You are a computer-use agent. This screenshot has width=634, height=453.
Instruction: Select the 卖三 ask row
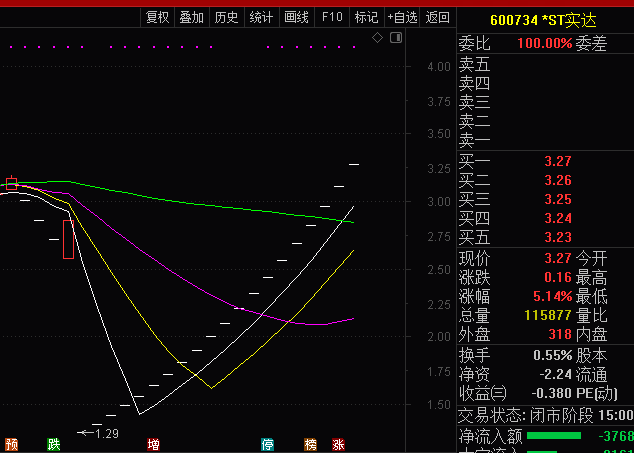(545, 103)
